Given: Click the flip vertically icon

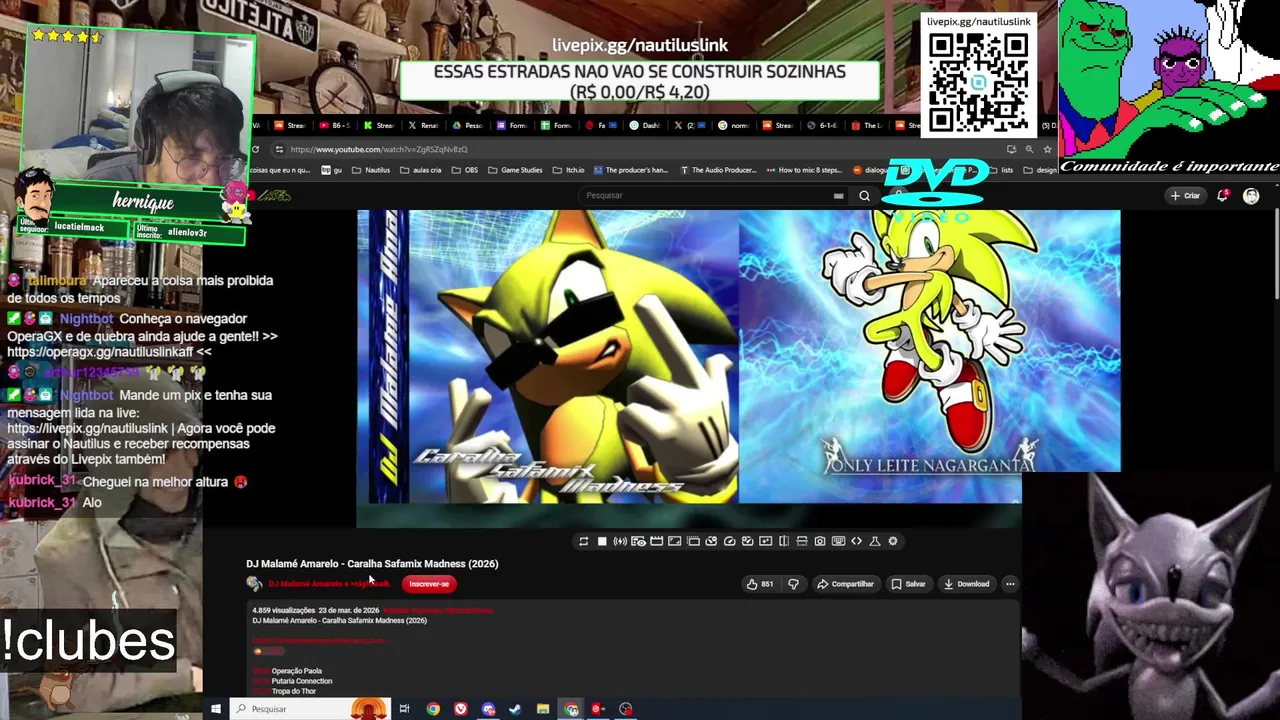Looking at the screenshot, I should (x=802, y=541).
